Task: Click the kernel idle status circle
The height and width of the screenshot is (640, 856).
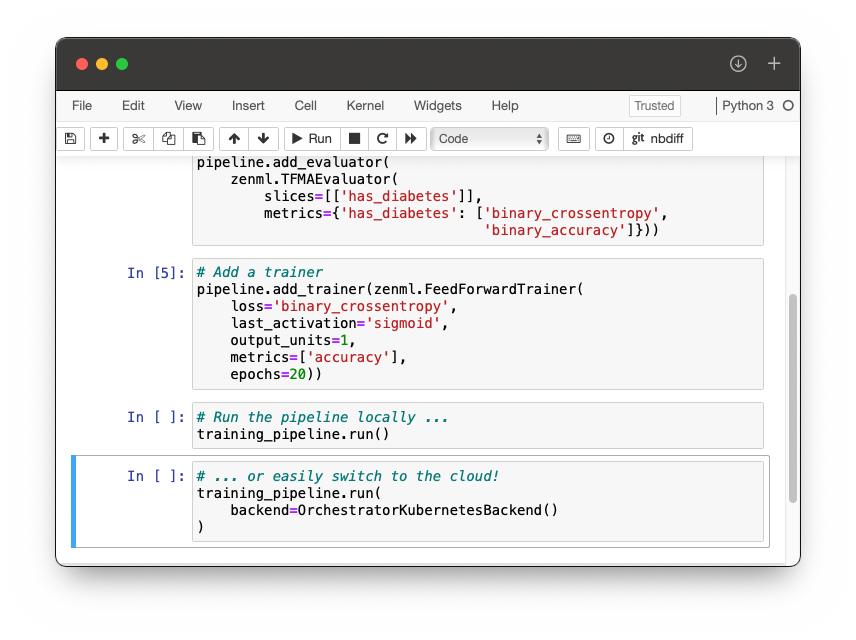Action: pos(788,106)
